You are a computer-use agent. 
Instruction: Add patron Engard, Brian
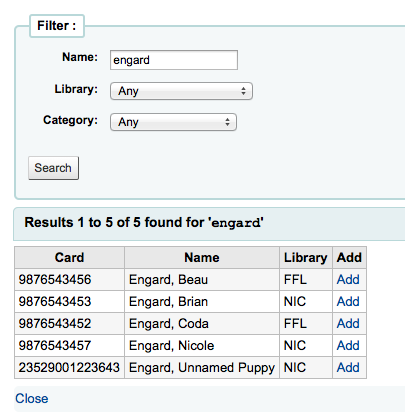coord(348,302)
